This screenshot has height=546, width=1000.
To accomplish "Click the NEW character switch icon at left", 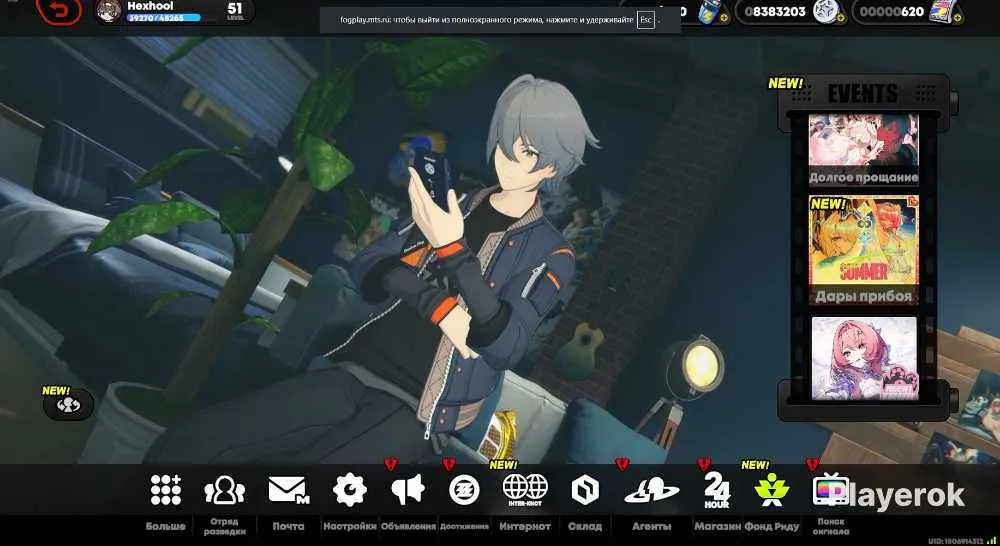I will click(68, 405).
